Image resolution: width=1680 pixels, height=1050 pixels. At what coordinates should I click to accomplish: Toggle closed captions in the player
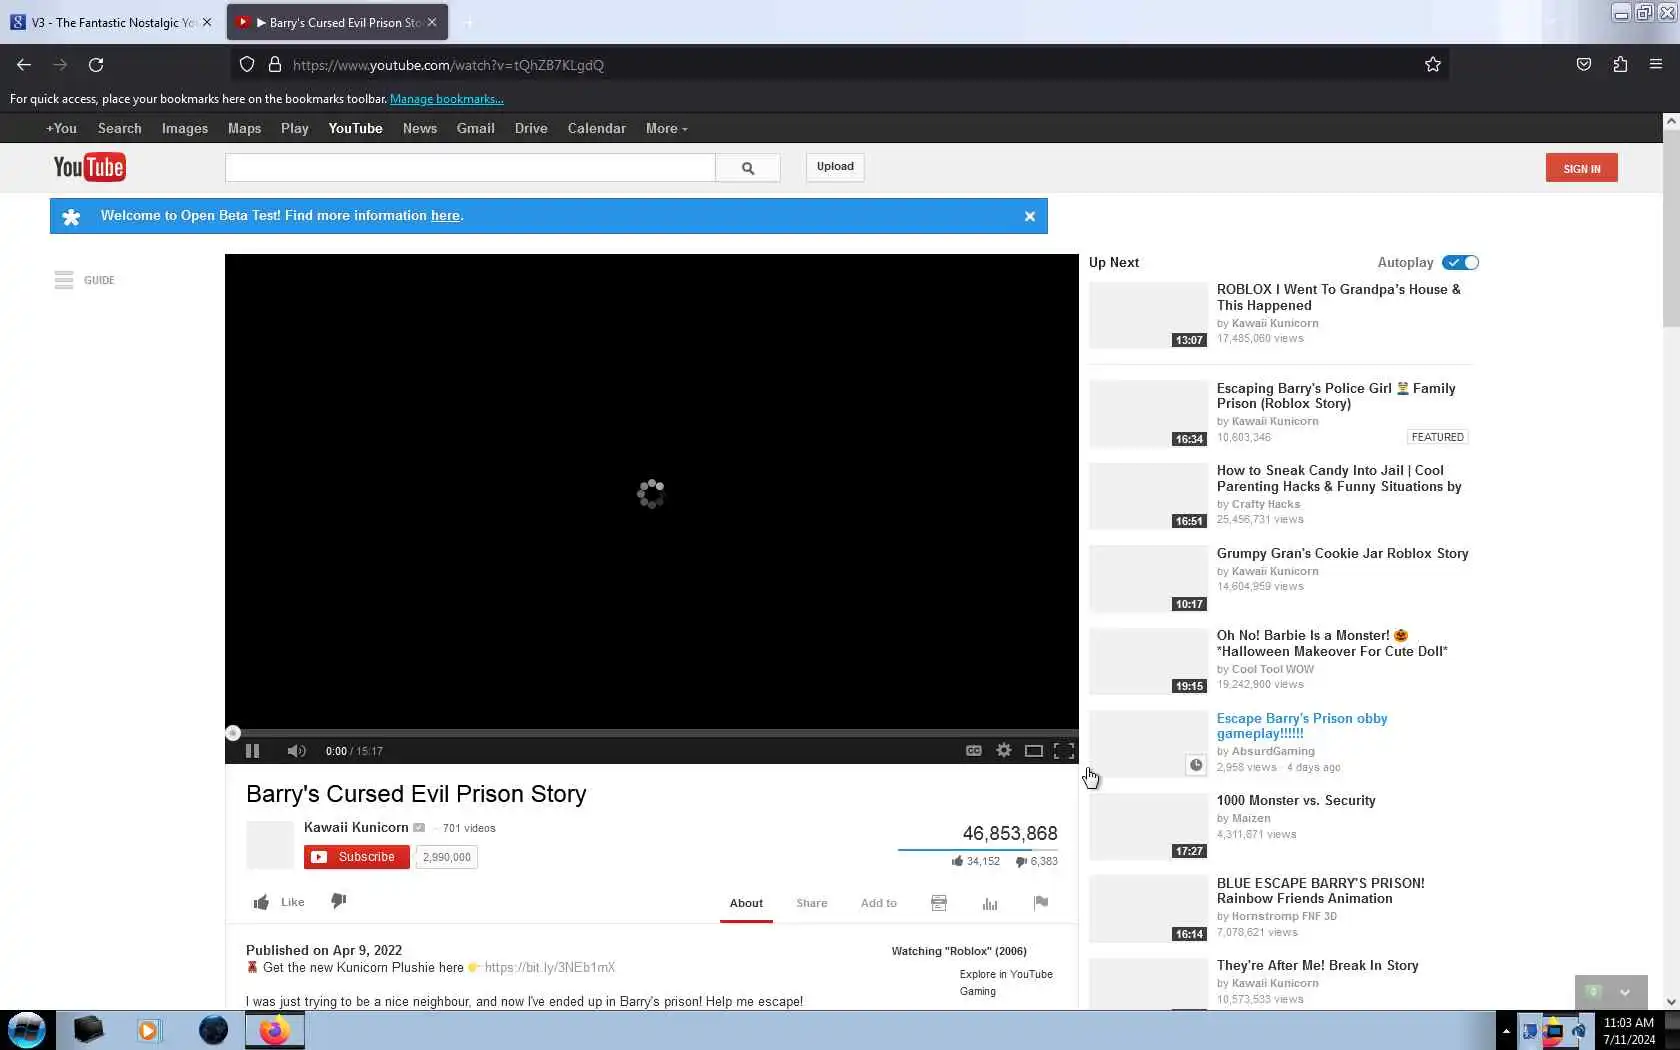click(973, 750)
